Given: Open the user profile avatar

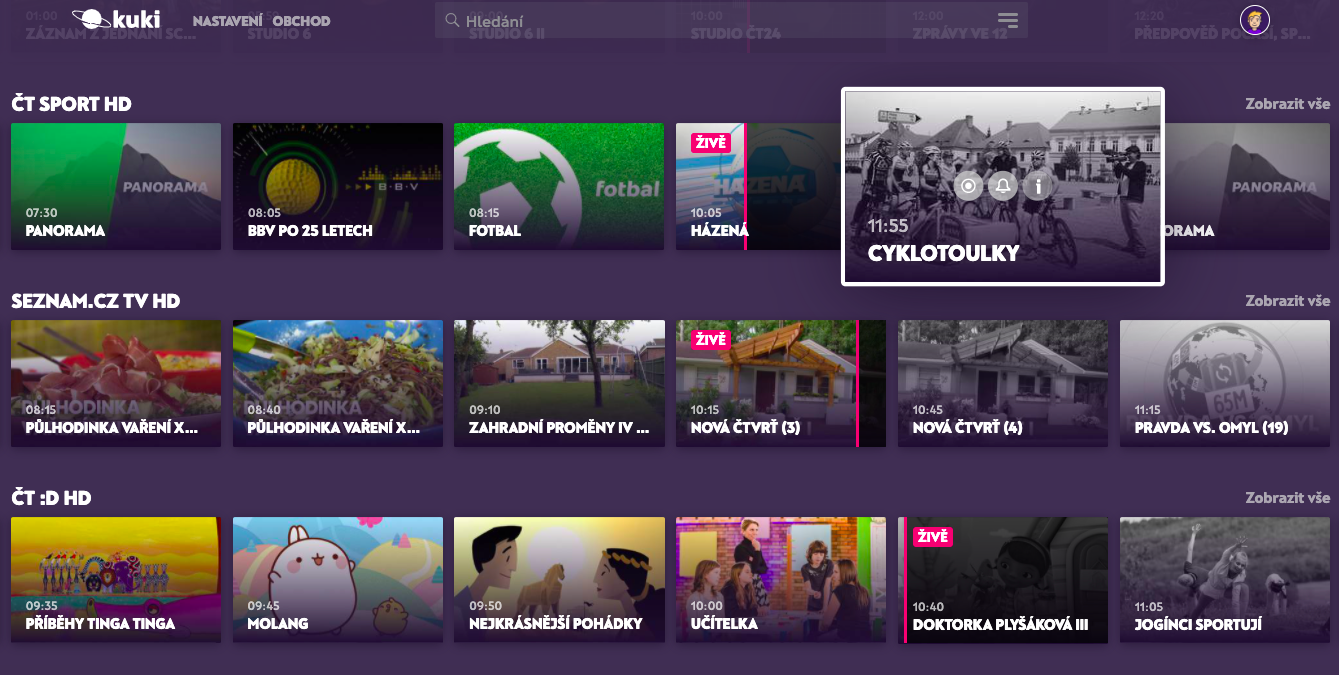Looking at the screenshot, I should click(x=1254, y=20).
